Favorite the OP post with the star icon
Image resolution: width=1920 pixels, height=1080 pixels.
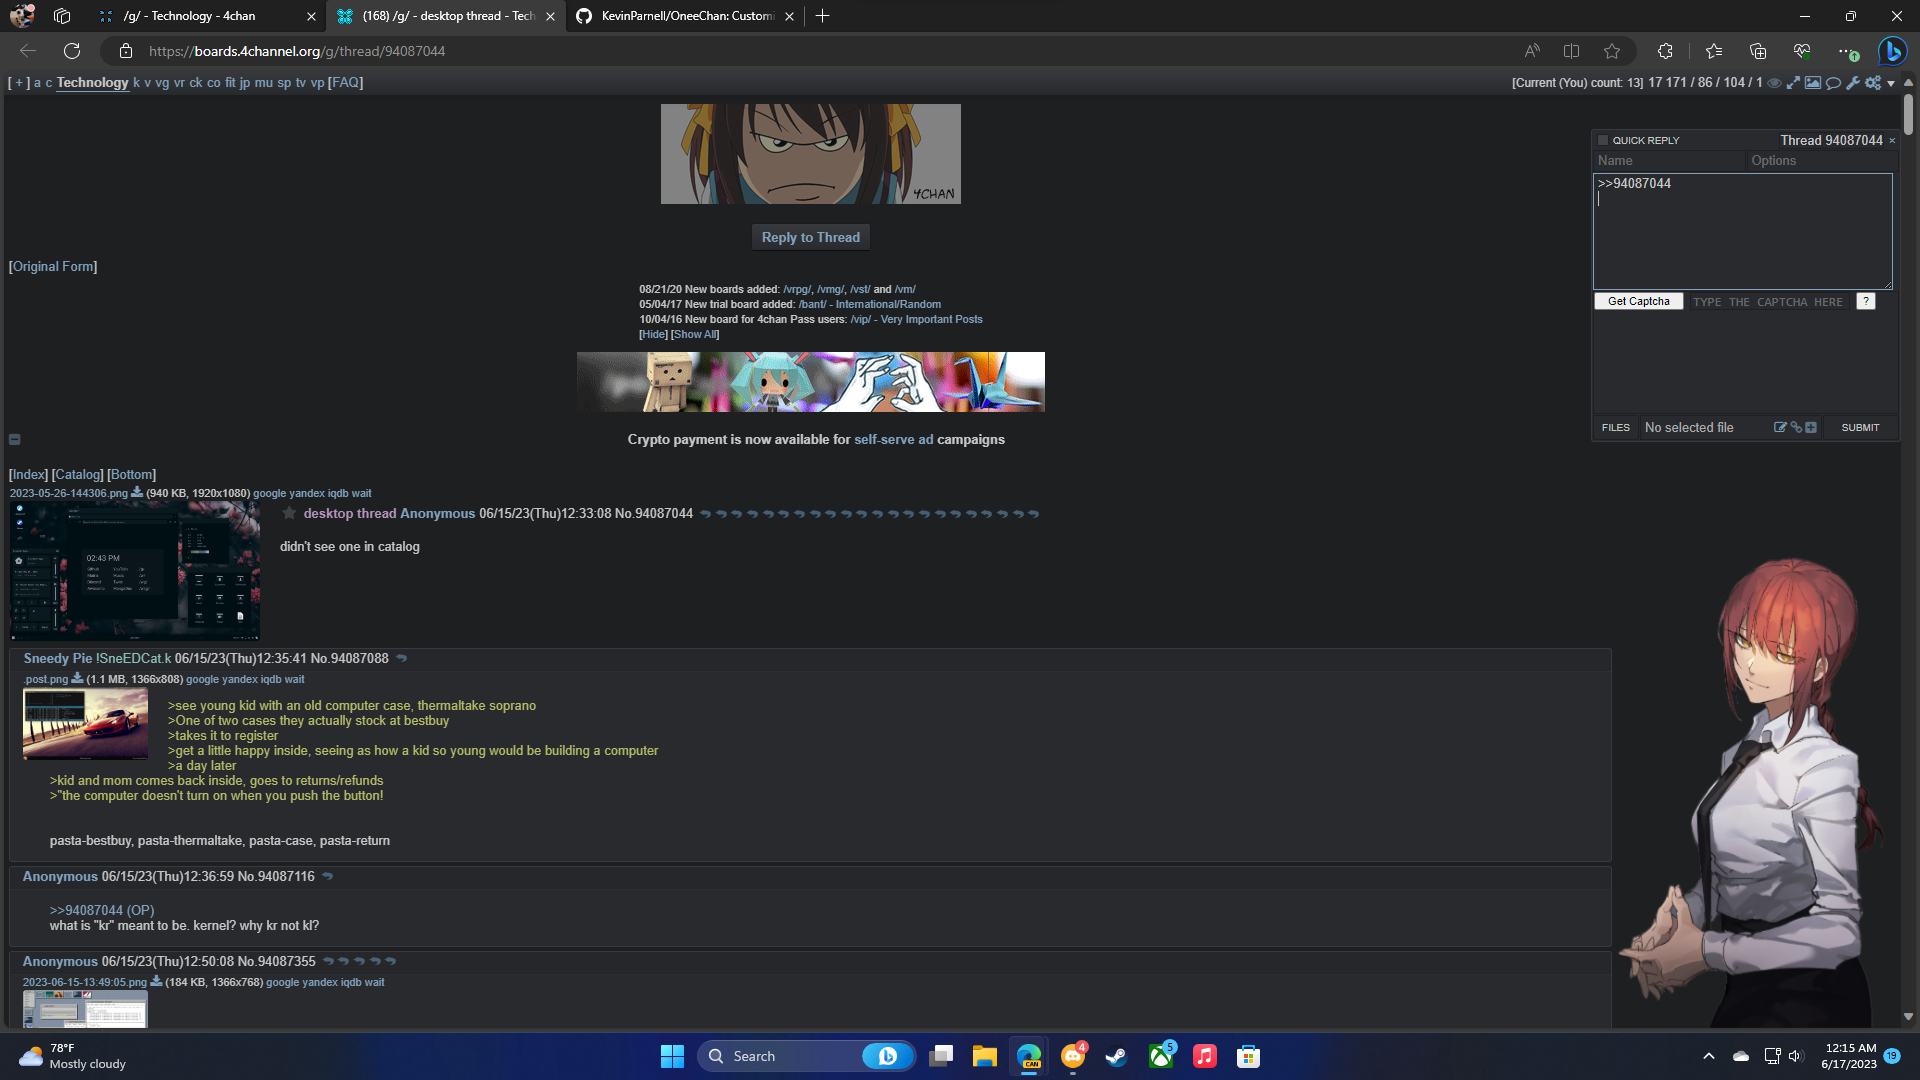point(289,513)
